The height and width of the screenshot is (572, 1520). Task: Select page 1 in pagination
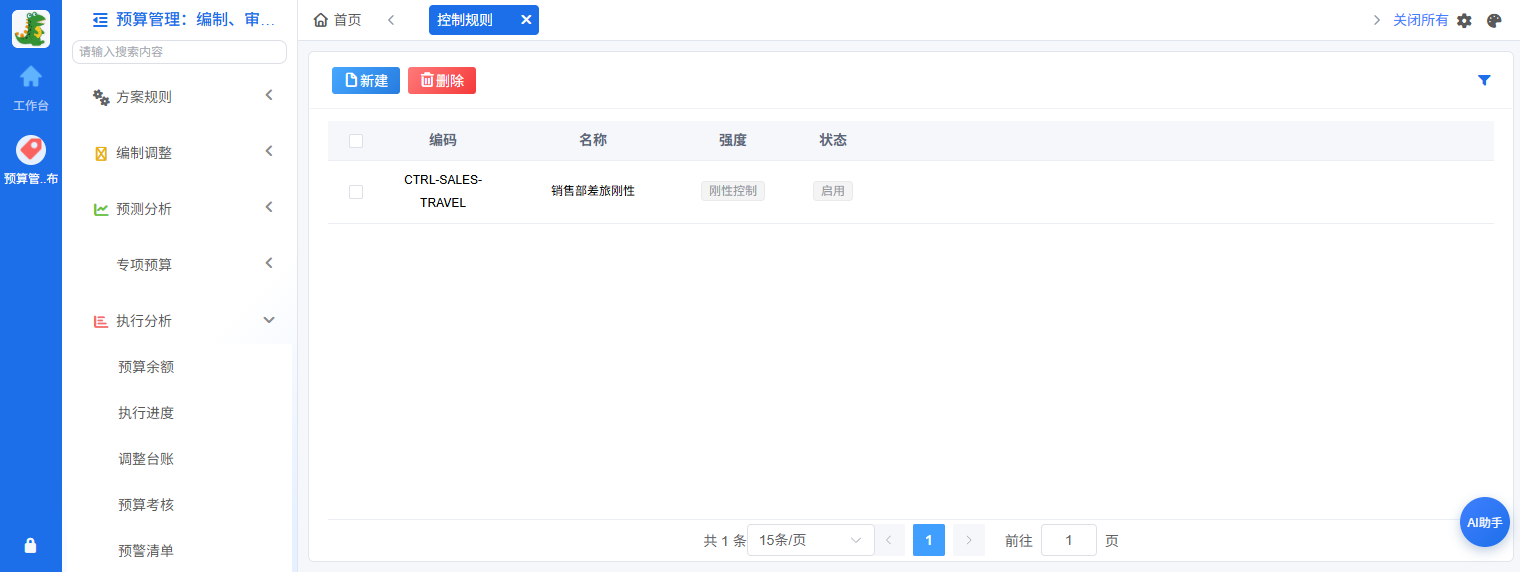pyautogui.click(x=929, y=540)
